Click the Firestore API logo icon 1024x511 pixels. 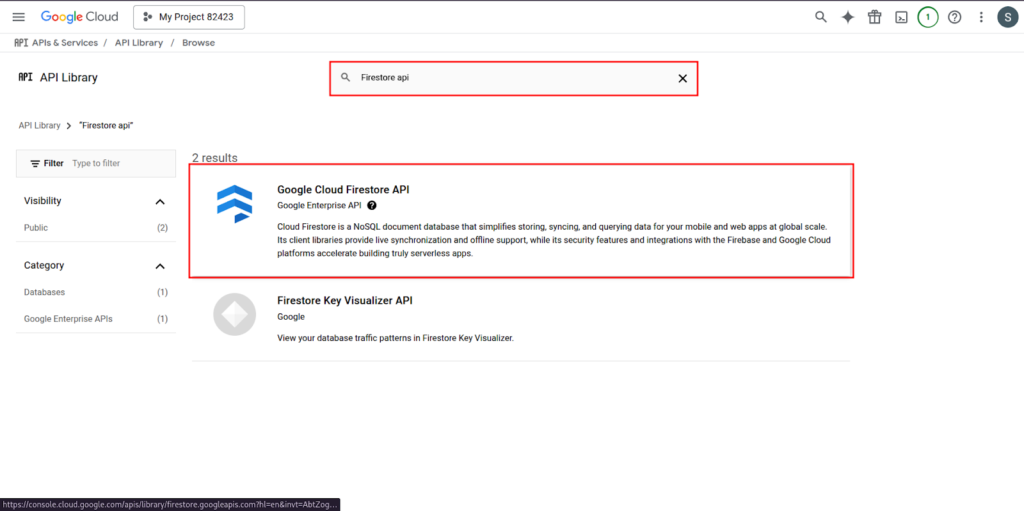234,203
